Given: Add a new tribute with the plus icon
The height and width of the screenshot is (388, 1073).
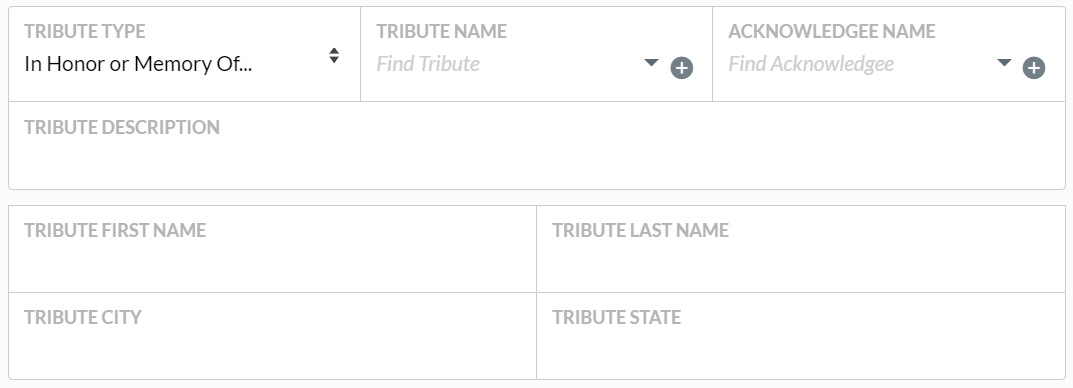Looking at the screenshot, I should (x=682, y=68).
